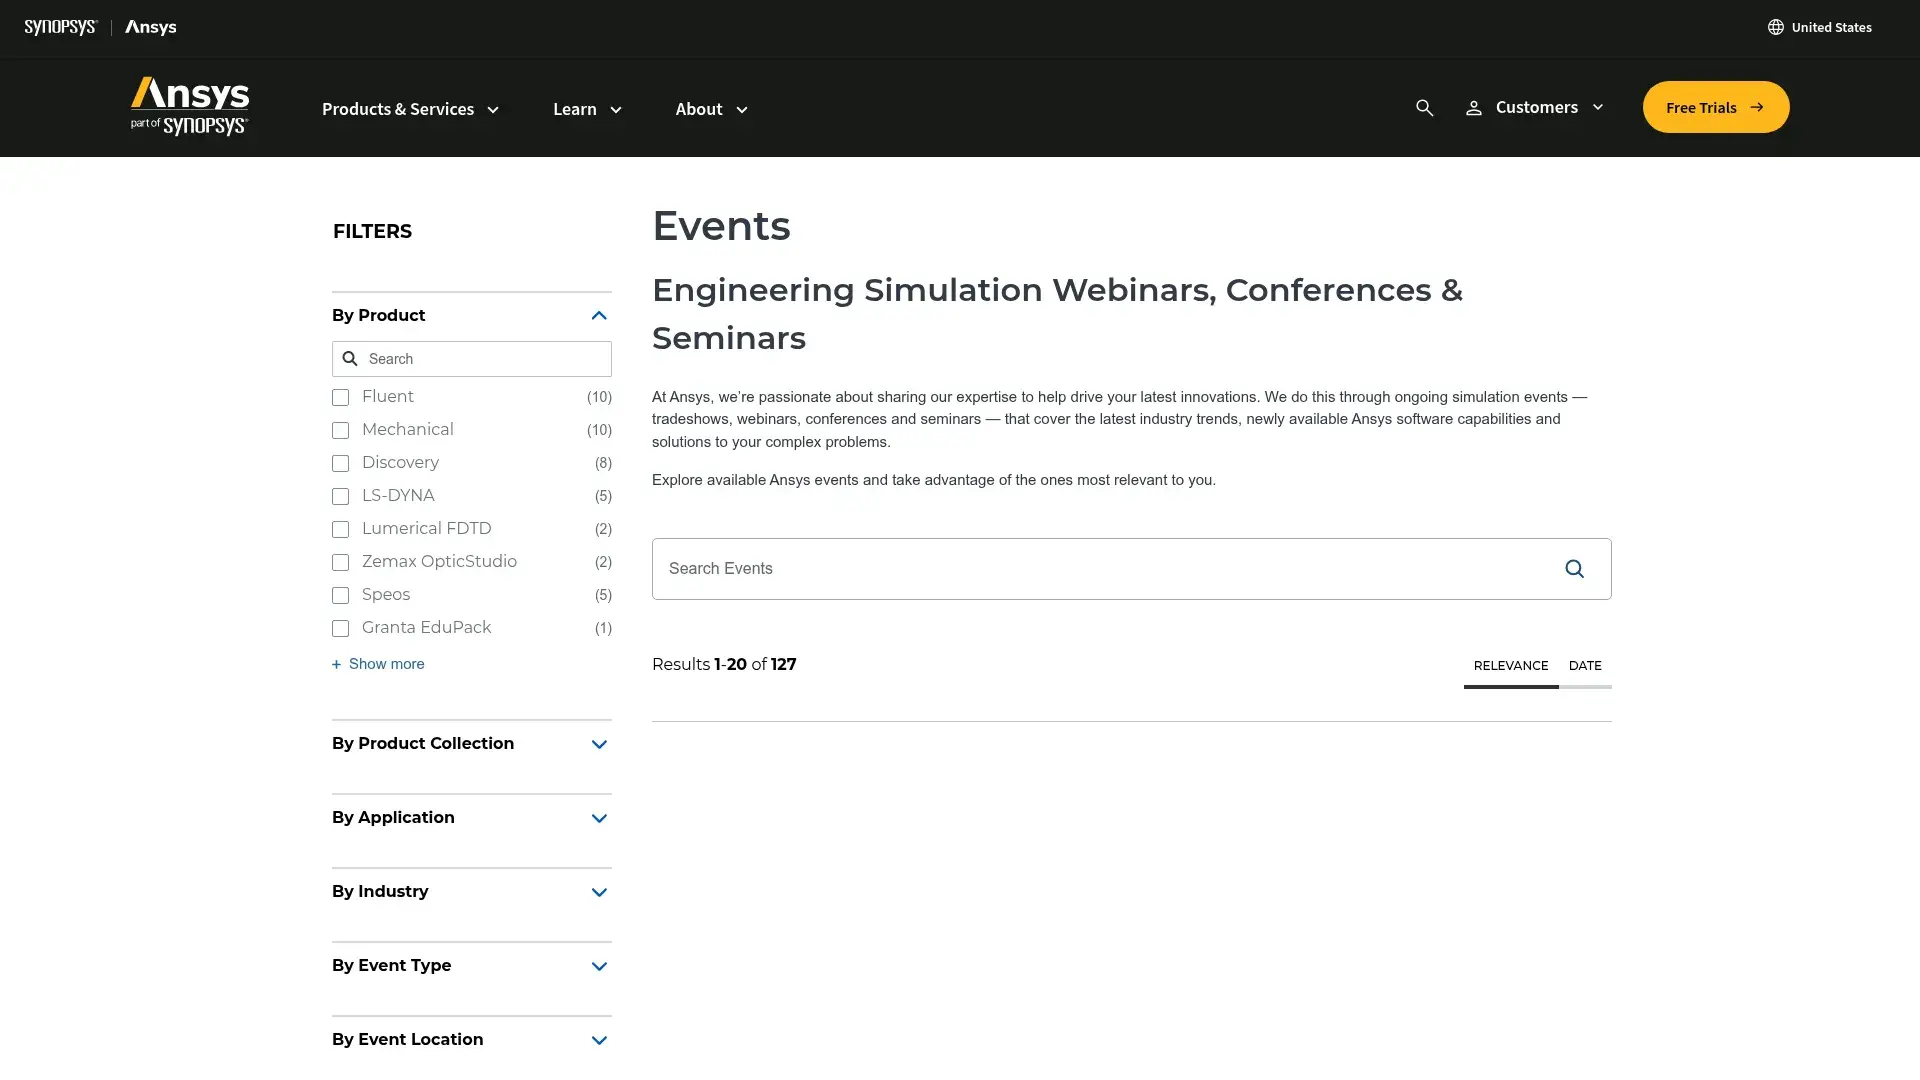The height and width of the screenshot is (1080, 1920).
Task: Check the Speos filter checkbox
Action: point(340,595)
